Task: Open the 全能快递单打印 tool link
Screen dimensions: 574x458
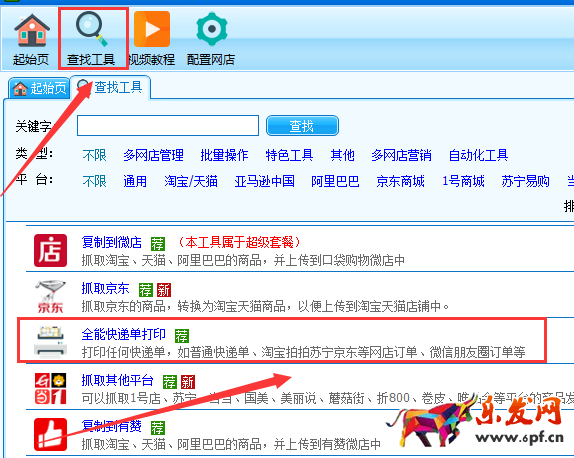Action: (x=124, y=334)
